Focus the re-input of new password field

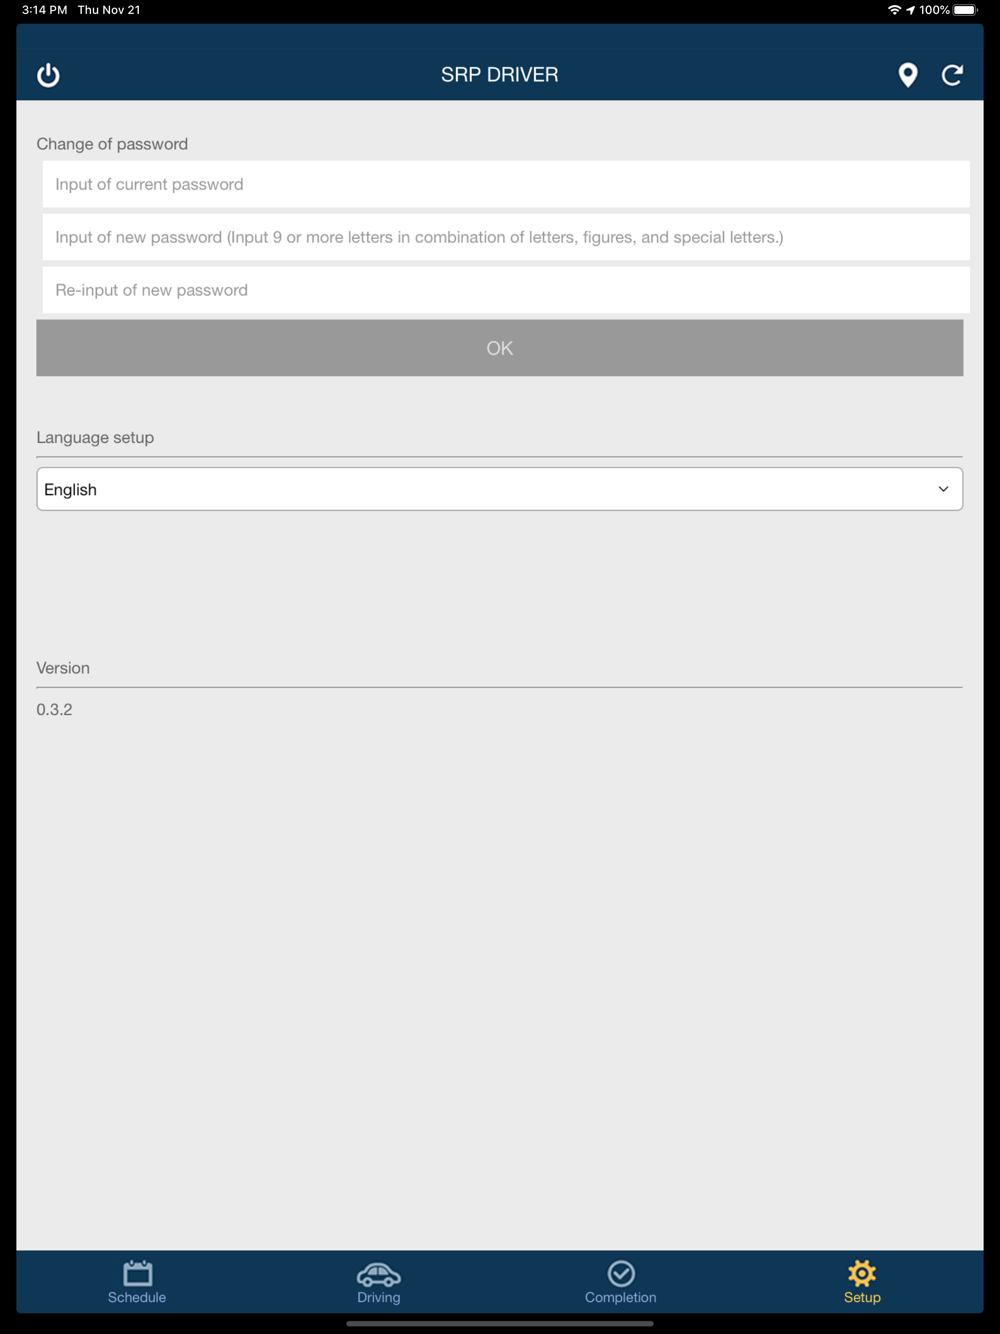[506, 290]
